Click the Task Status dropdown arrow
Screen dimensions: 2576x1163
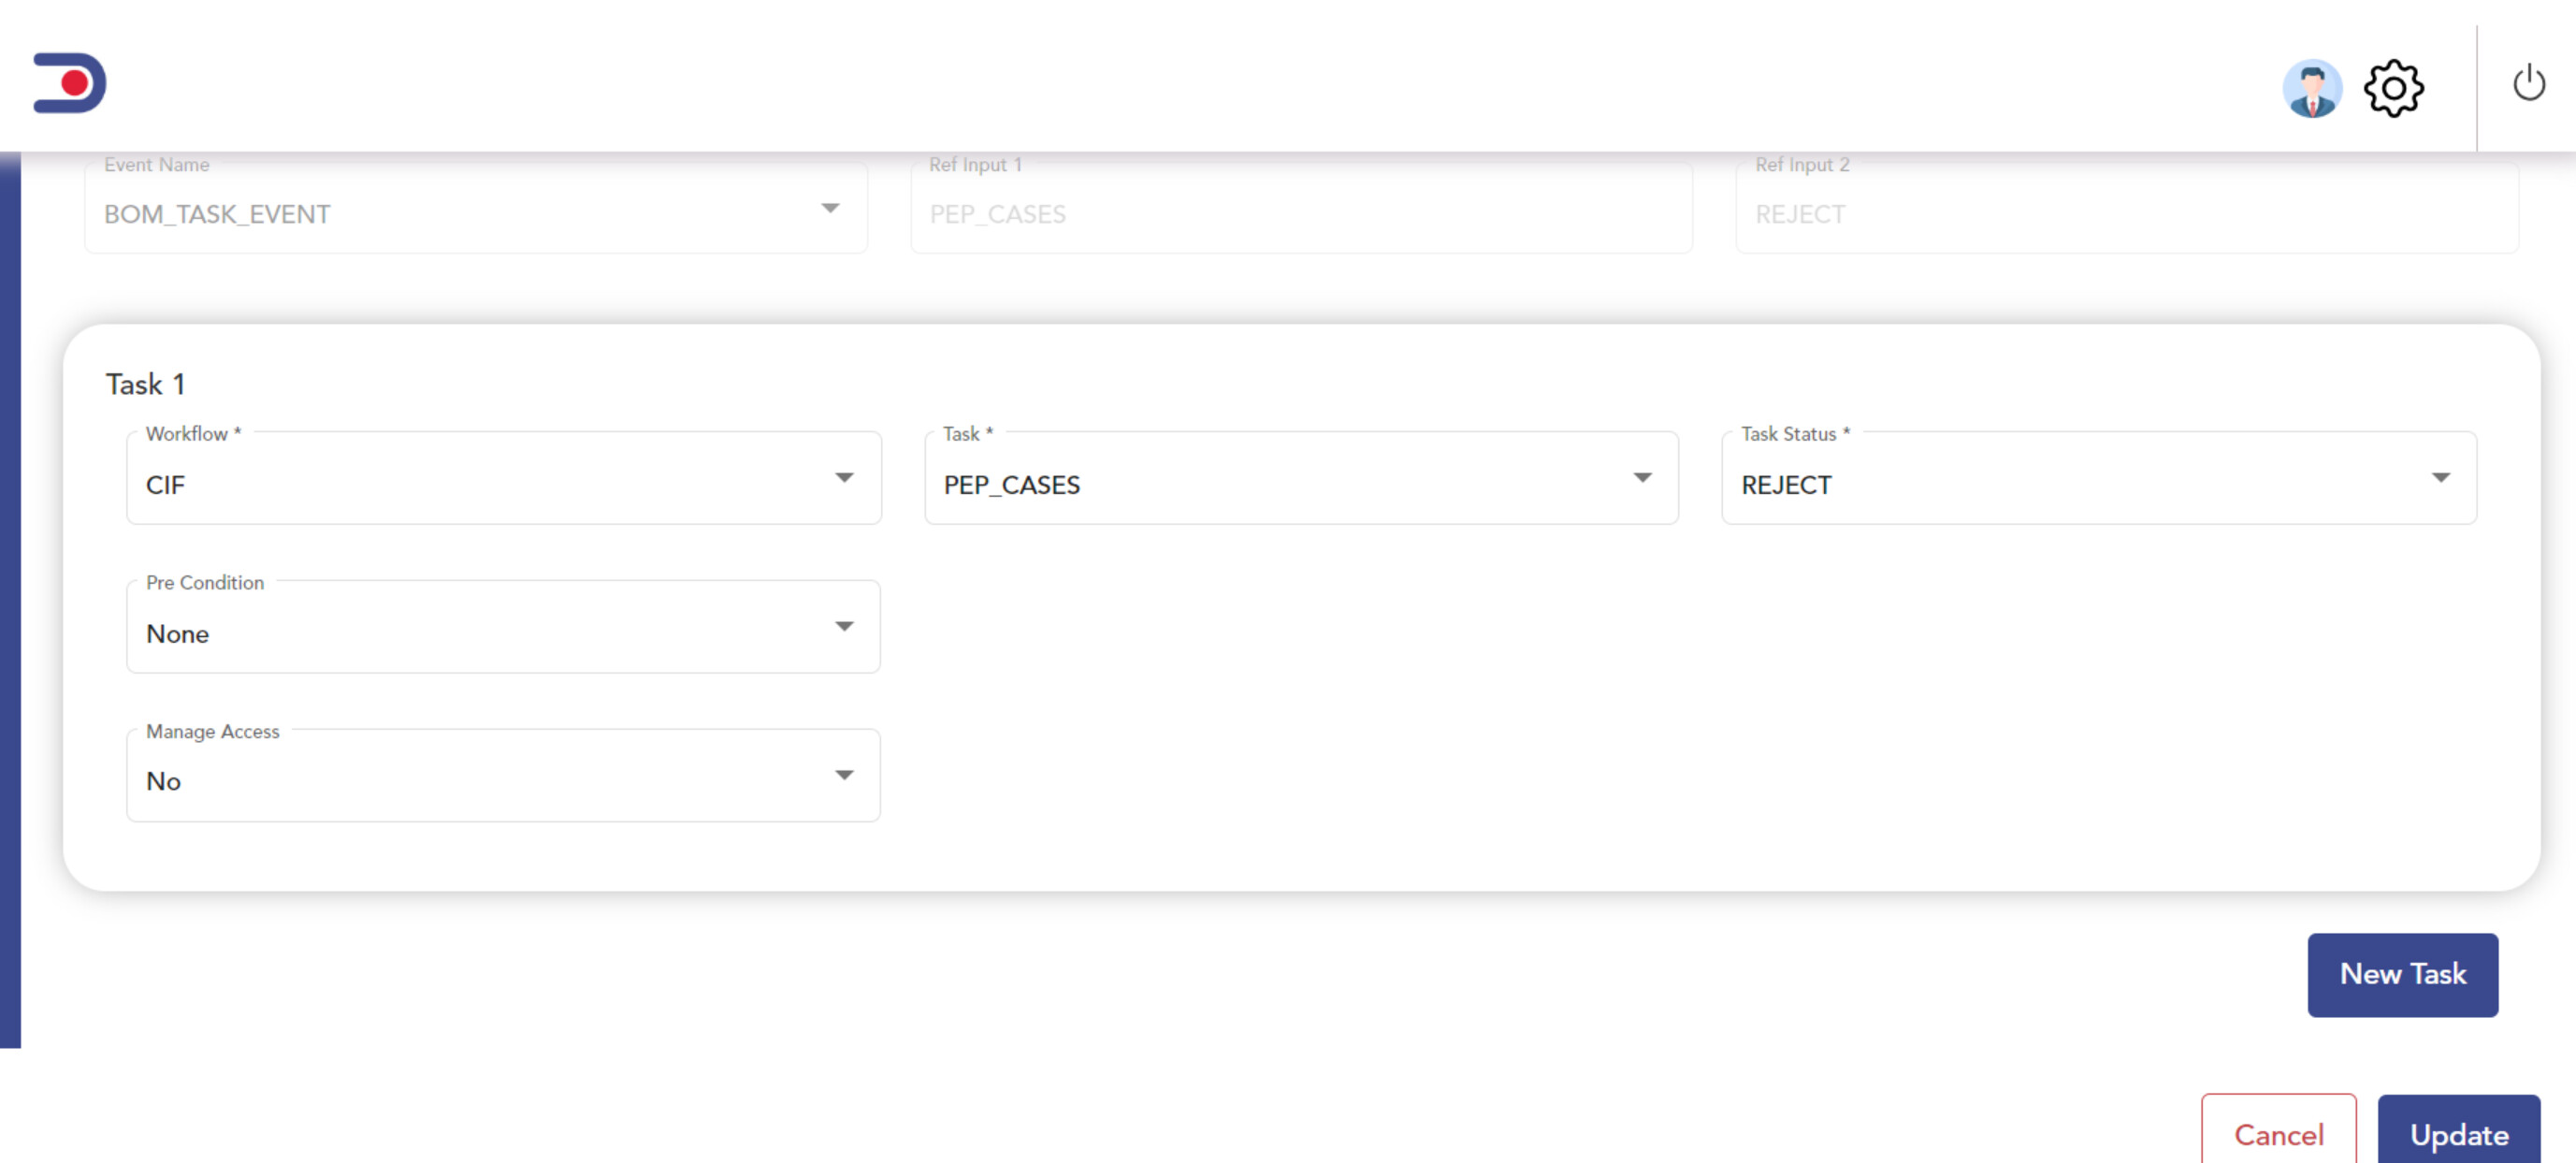click(2440, 478)
